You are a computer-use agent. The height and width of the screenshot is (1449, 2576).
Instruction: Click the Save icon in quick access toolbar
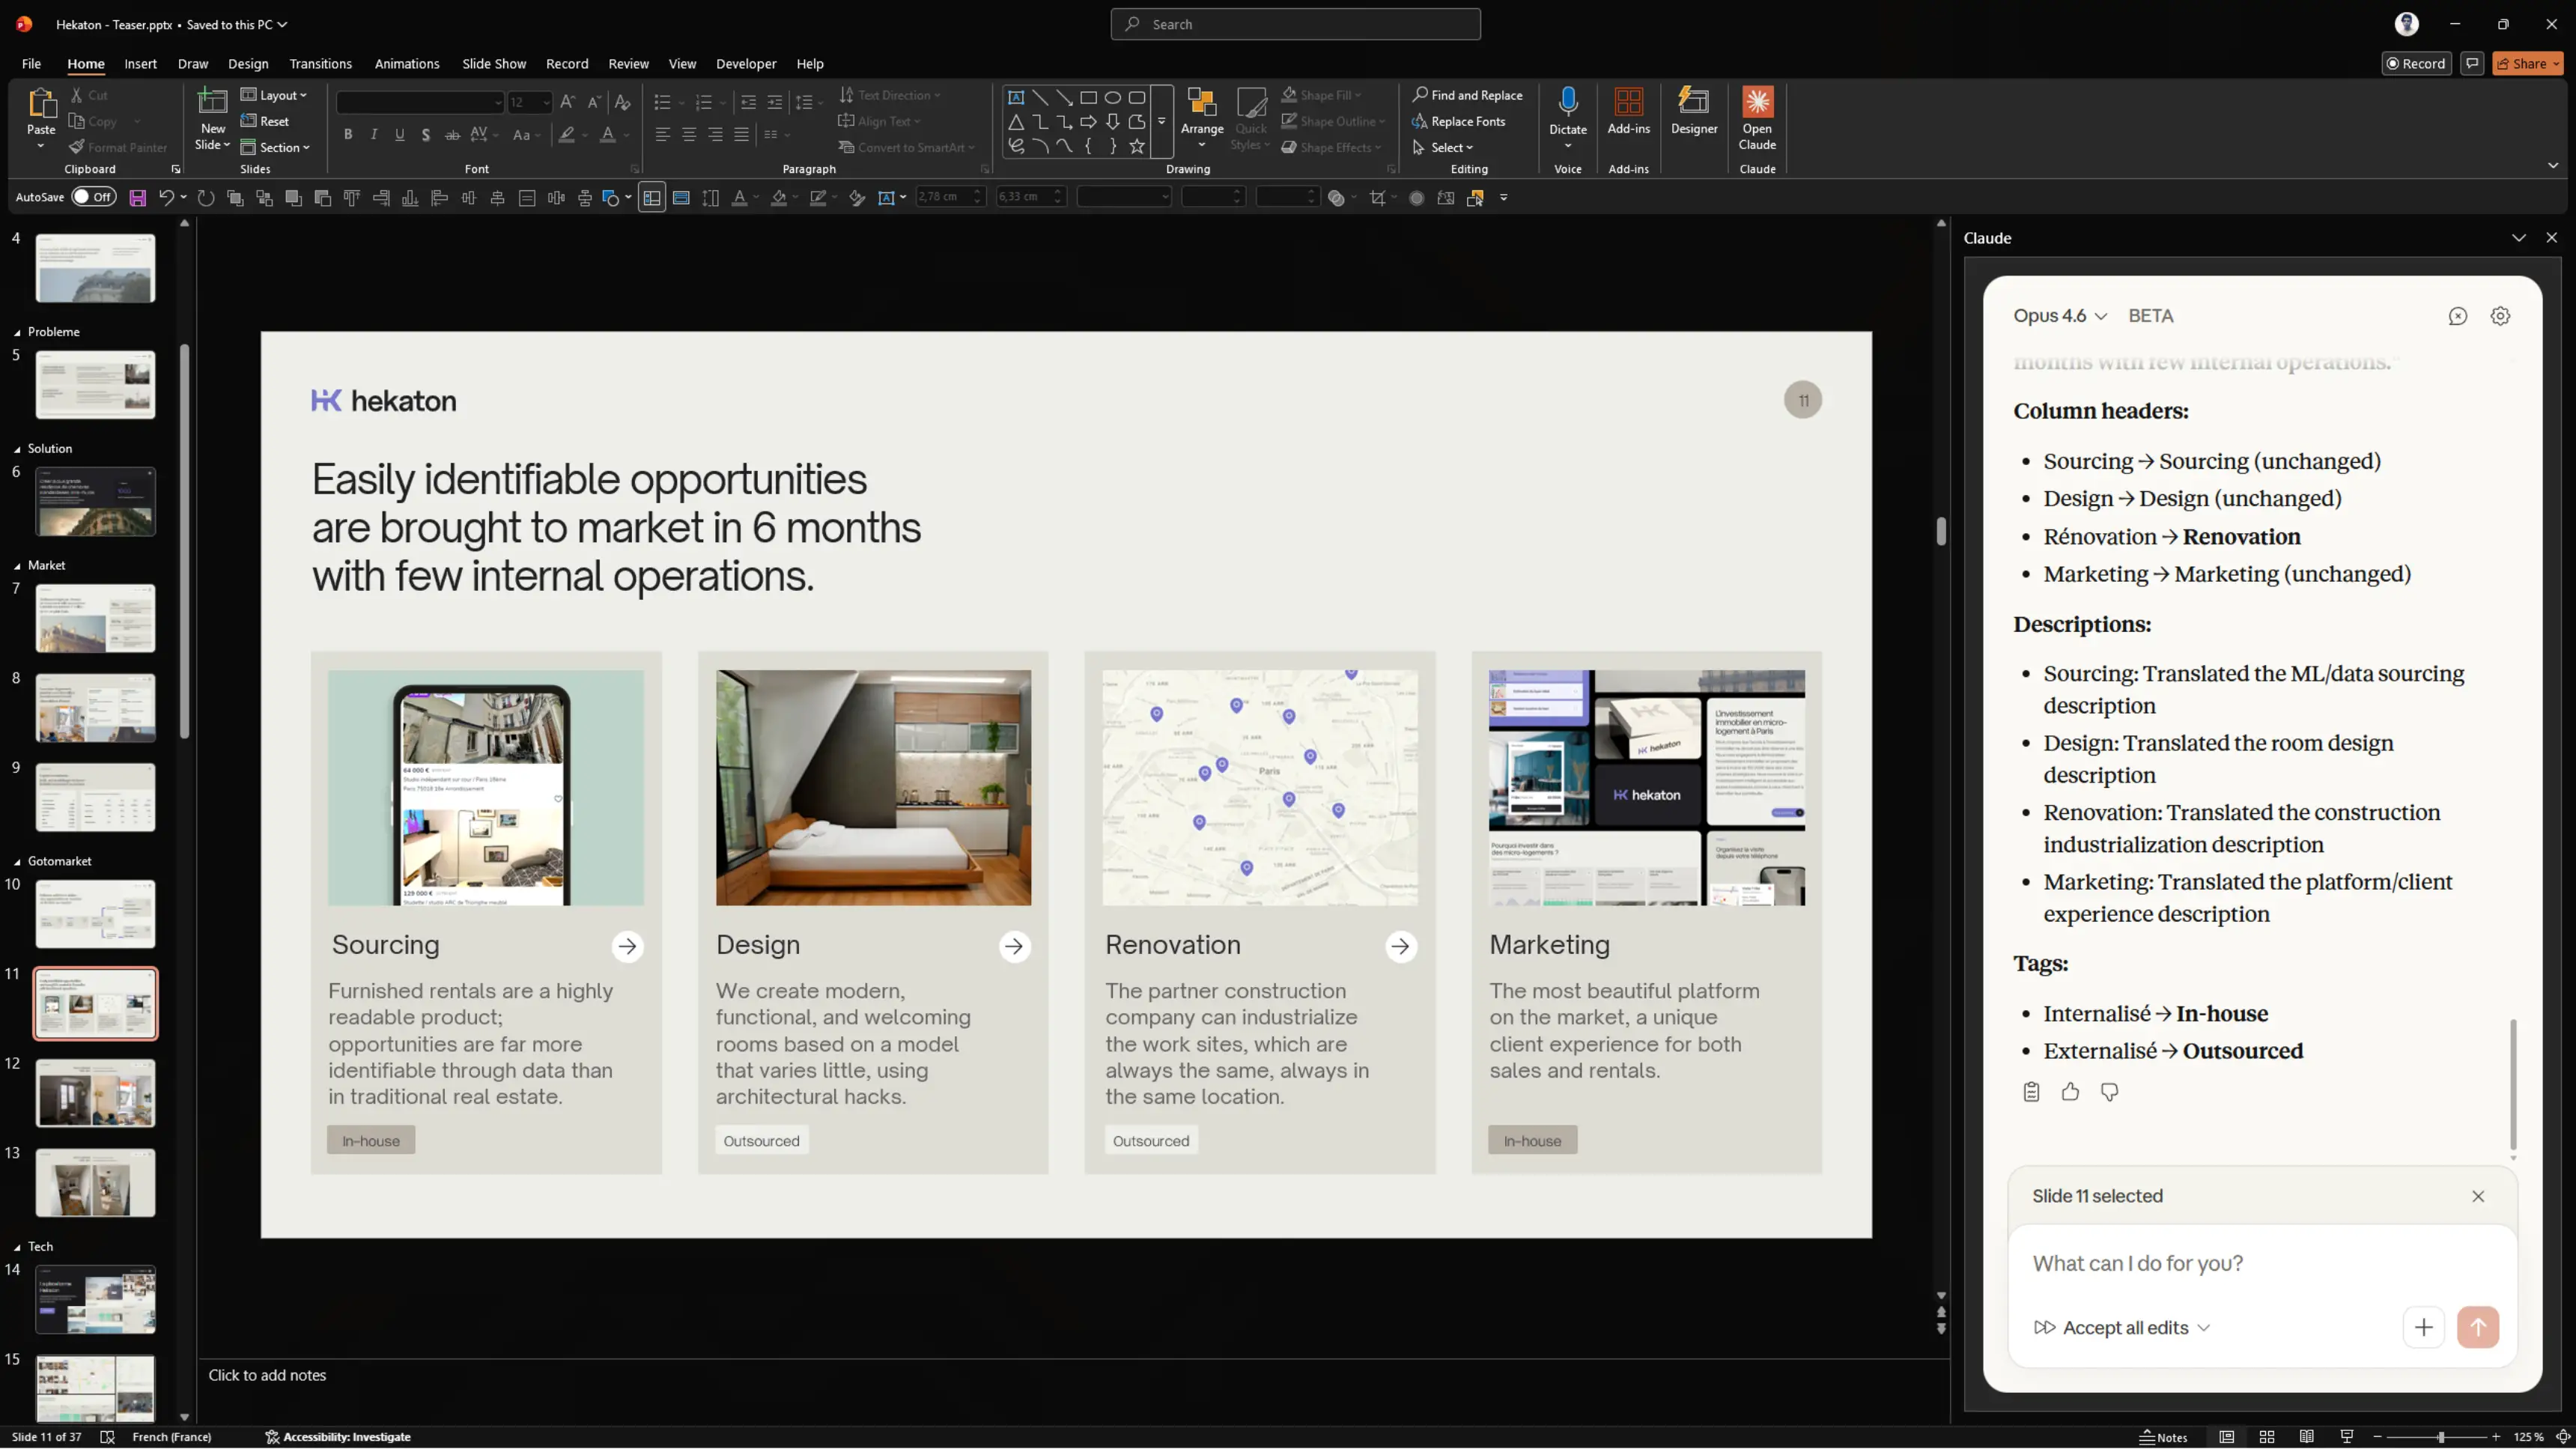tap(138, 198)
